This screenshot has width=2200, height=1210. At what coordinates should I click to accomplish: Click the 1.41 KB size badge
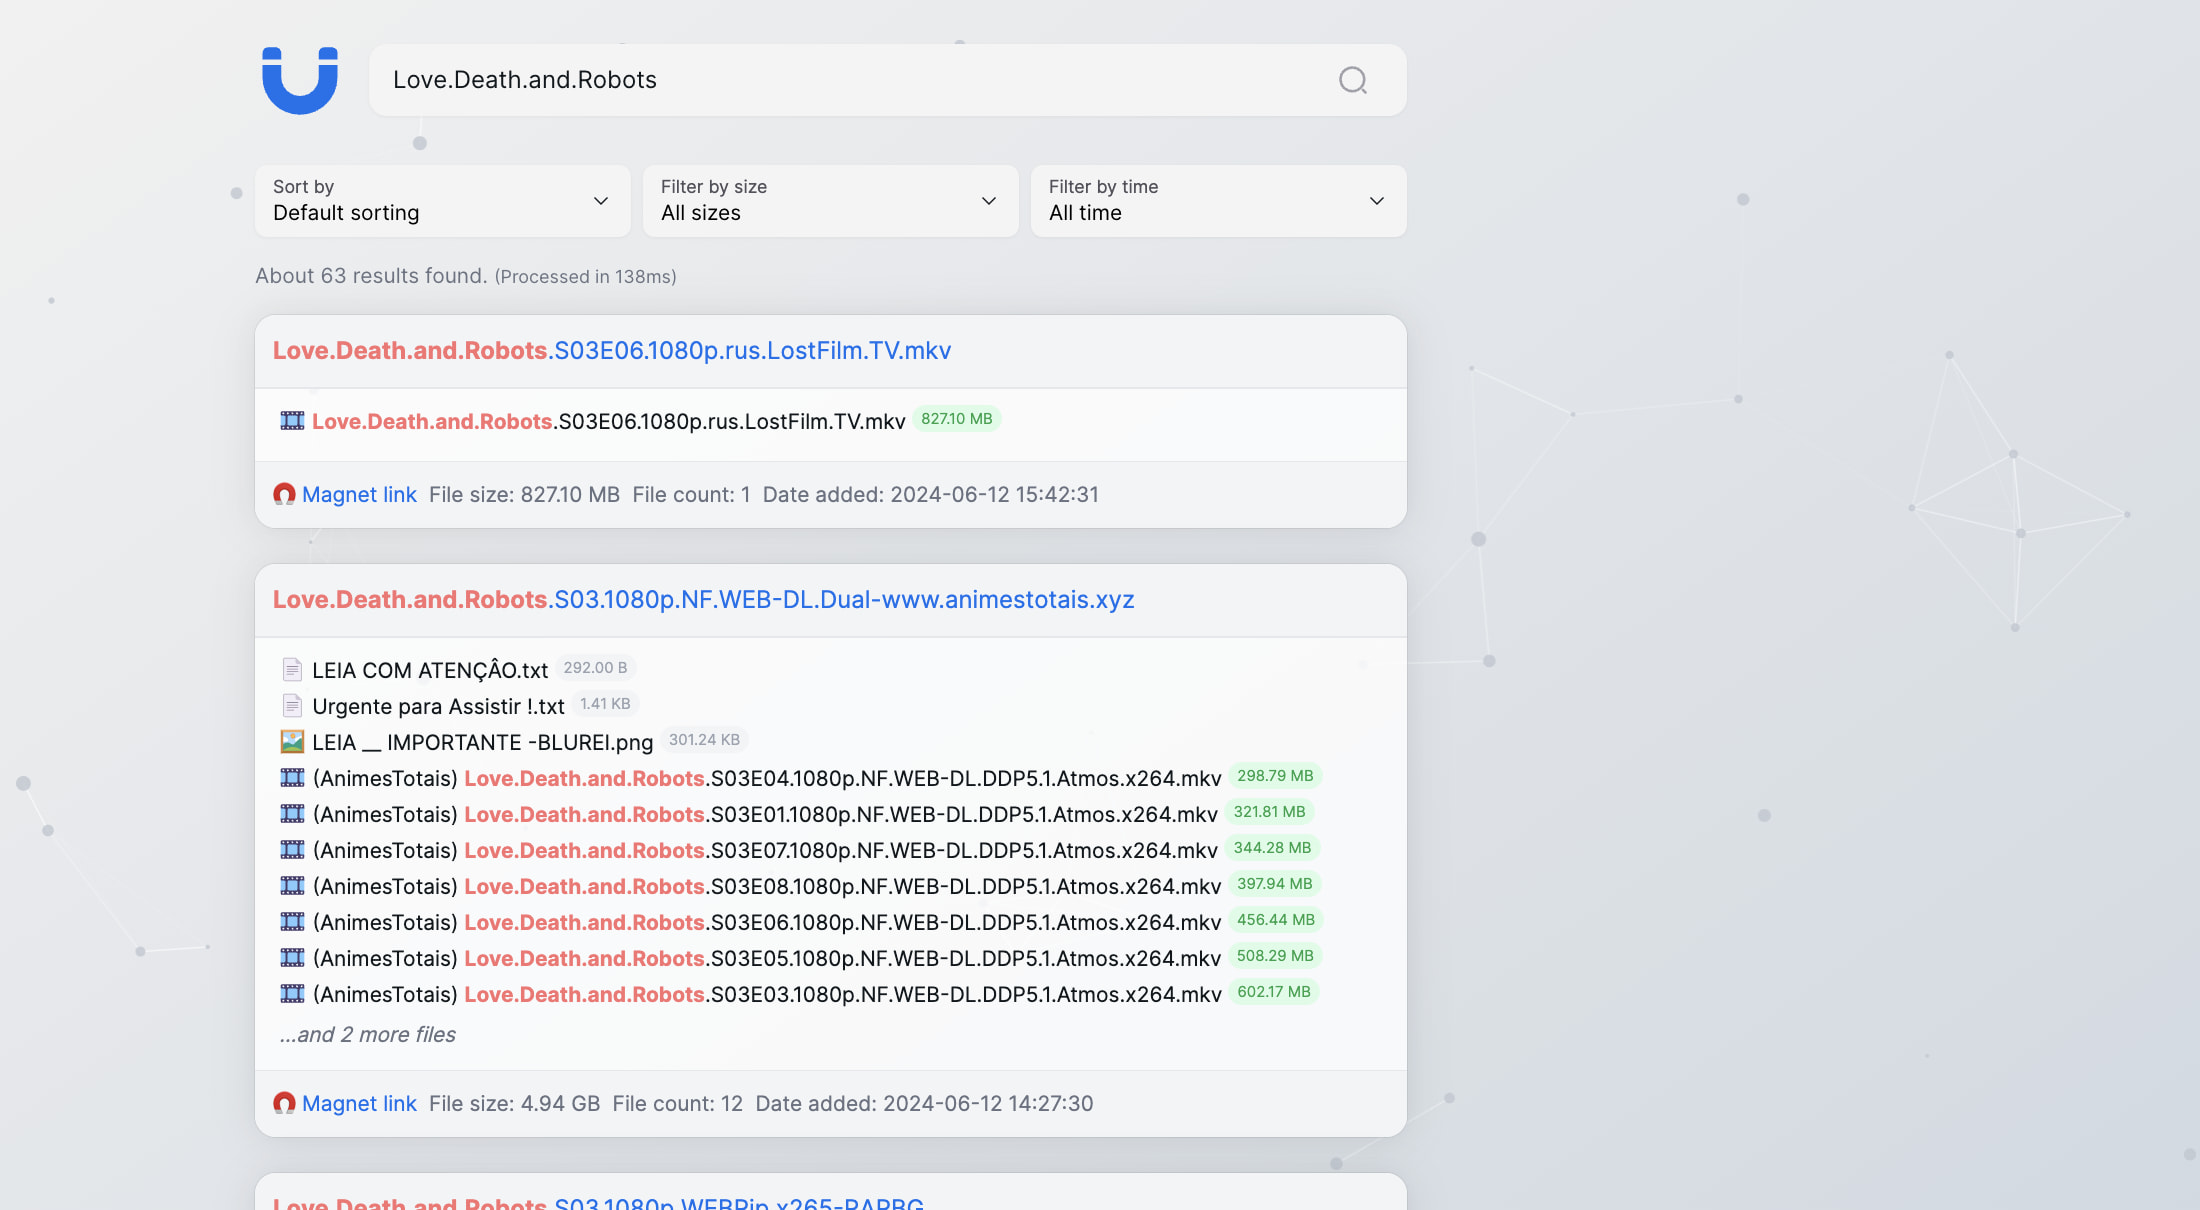click(605, 704)
